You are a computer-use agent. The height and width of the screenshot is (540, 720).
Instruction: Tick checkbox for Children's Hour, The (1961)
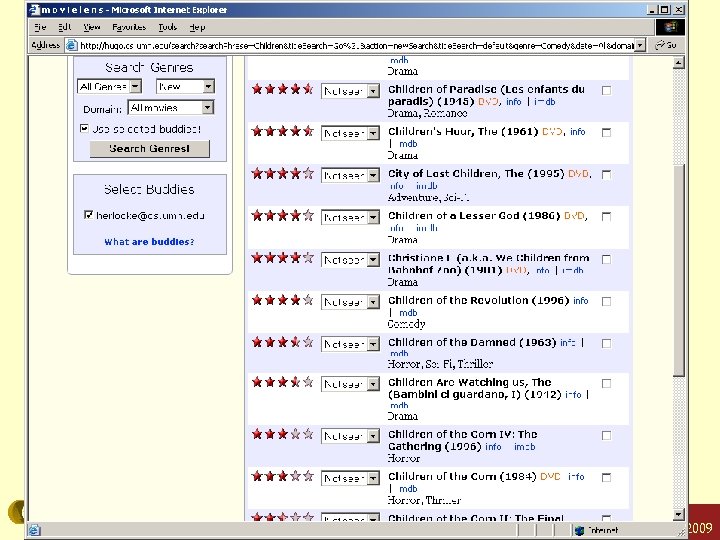[x=606, y=133]
